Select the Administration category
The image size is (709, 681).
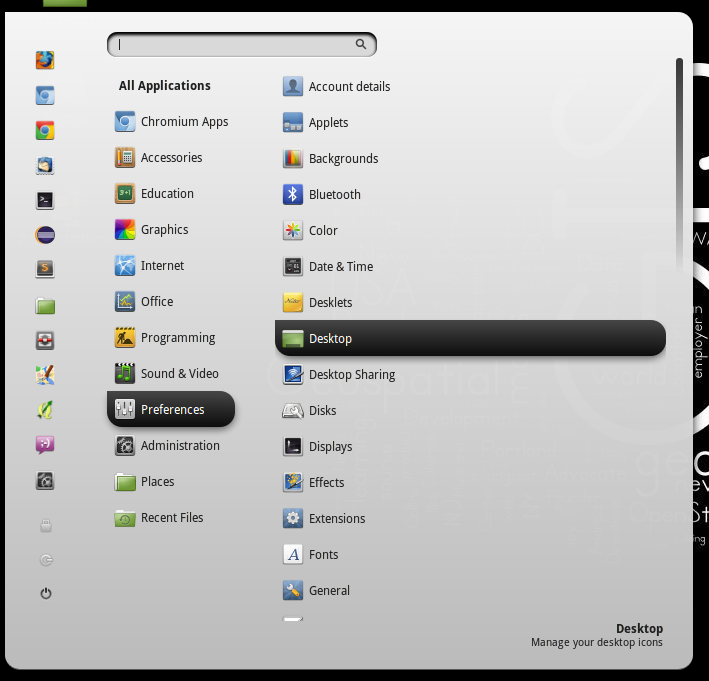pyautogui.click(x=171, y=445)
